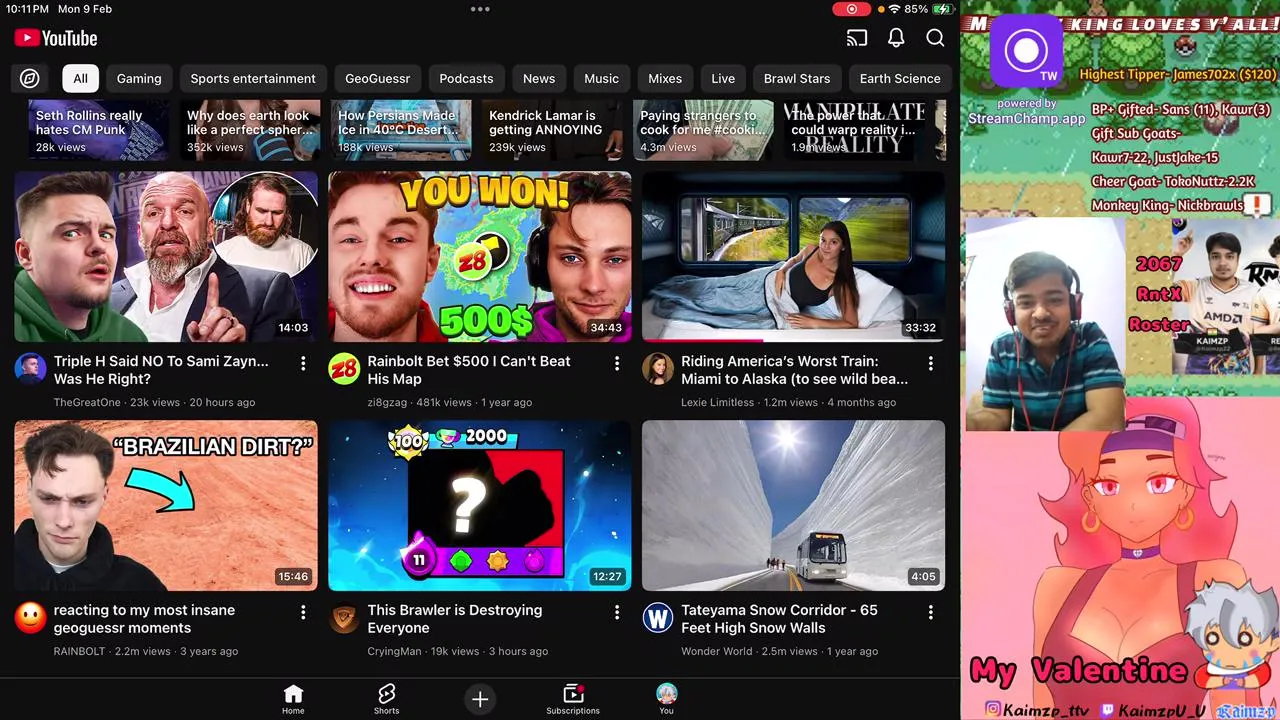The image size is (1280, 720).
Task: Open options menu for Rainbolt Bet $500 video
Action: point(617,363)
